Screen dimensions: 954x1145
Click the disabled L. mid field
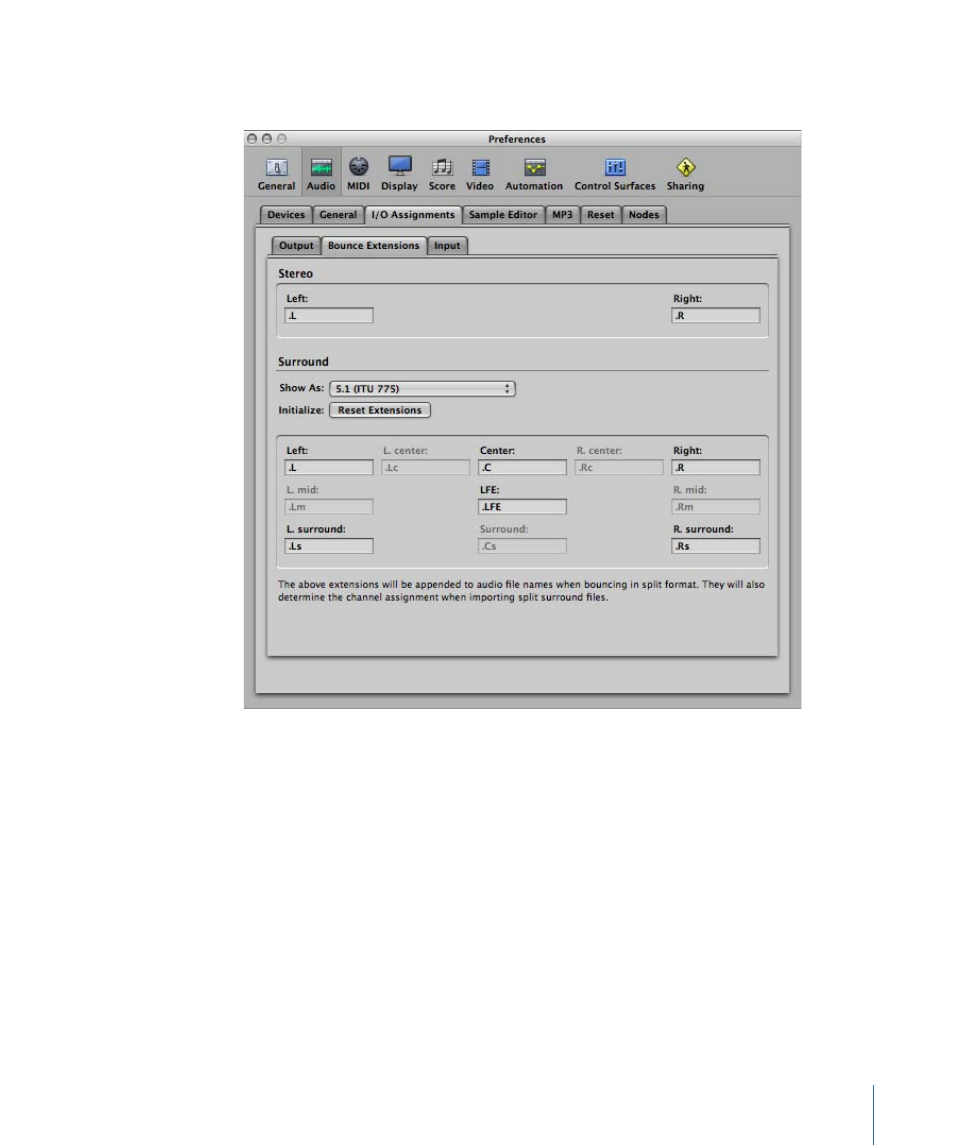click(329, 507)
